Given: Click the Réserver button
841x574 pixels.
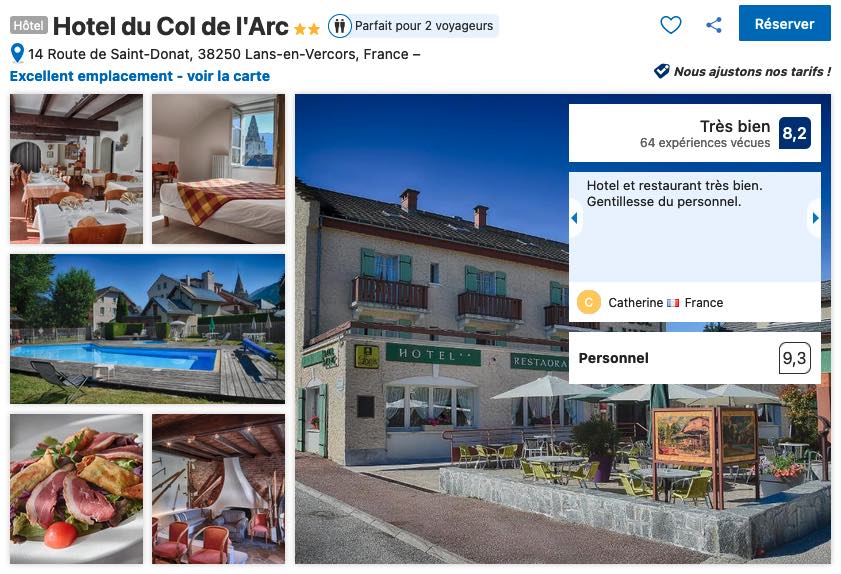Looking at the screenshot, I should point(784,24).
